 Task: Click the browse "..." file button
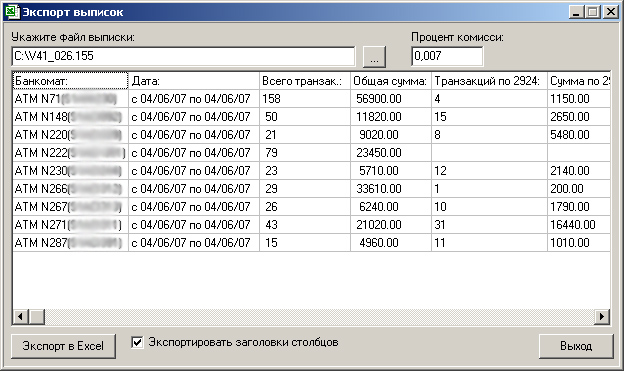point(374,57)
